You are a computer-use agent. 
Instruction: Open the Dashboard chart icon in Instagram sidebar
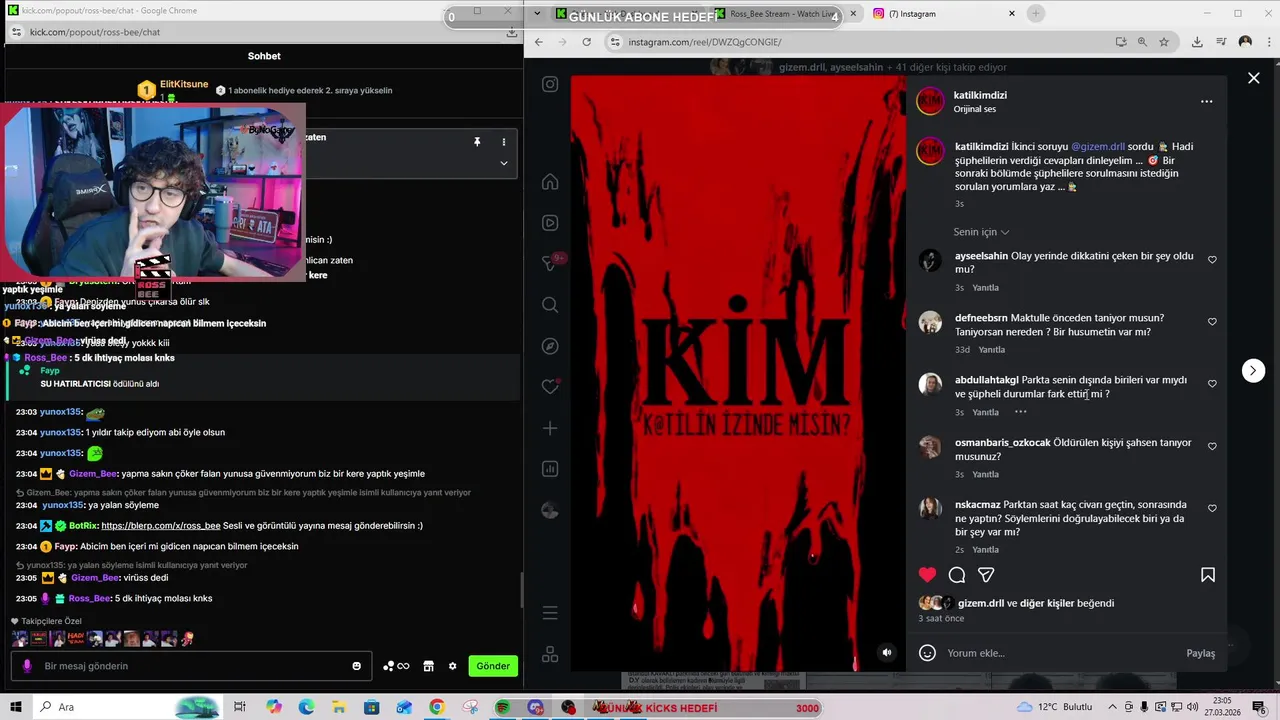[550, 469]
